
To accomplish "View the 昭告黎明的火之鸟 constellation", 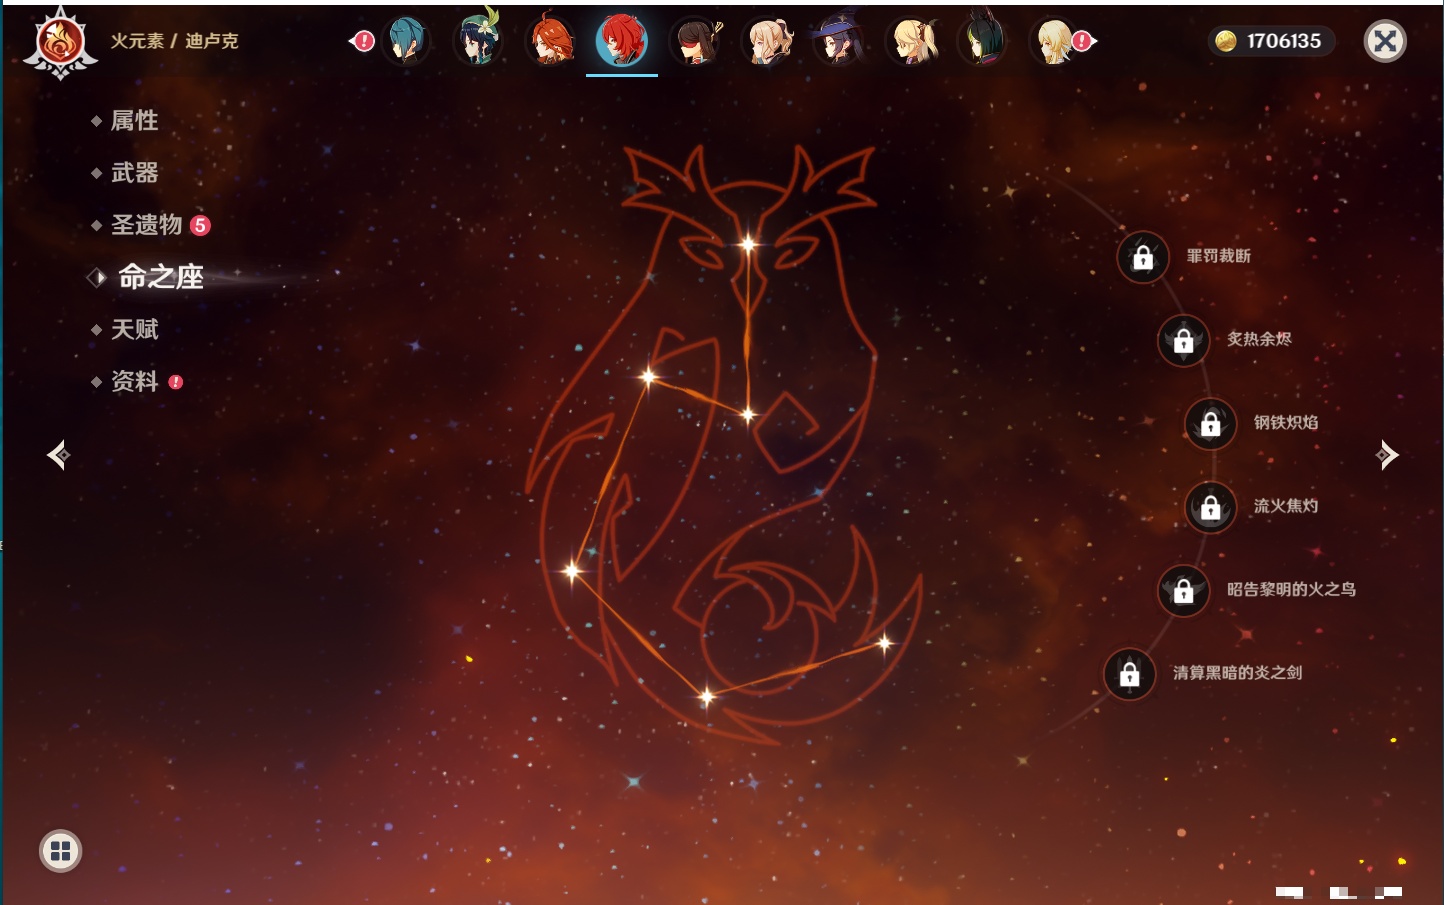I will [1183, 590].
